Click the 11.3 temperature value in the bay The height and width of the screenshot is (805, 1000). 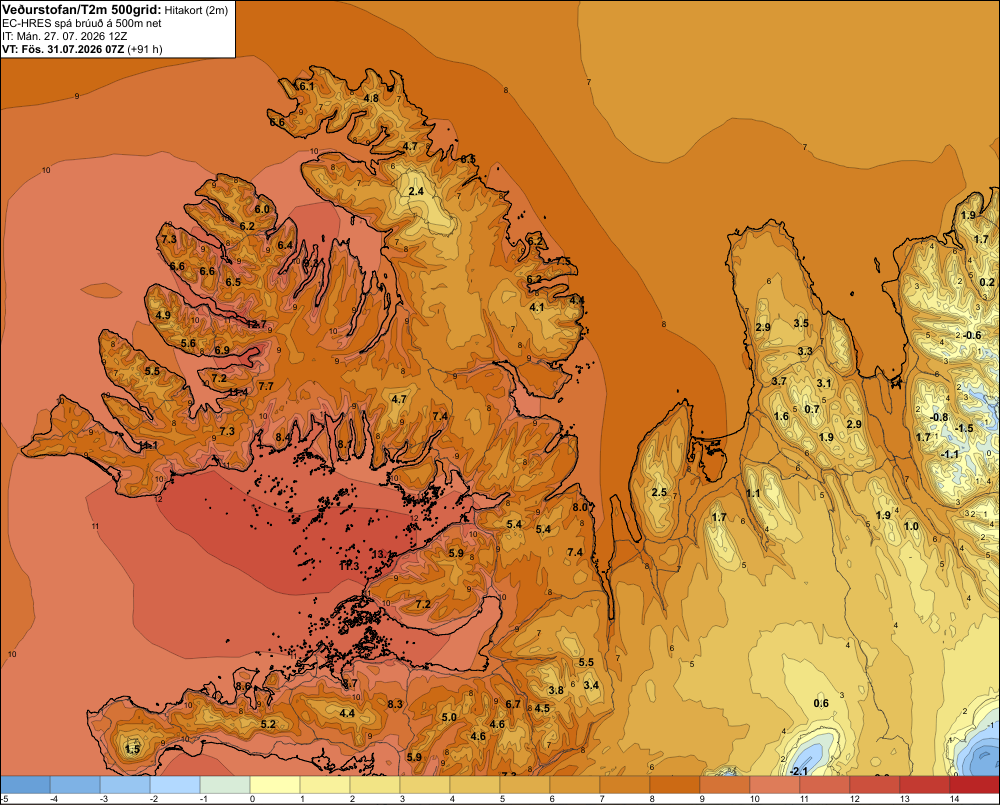[x=349, y=566]
